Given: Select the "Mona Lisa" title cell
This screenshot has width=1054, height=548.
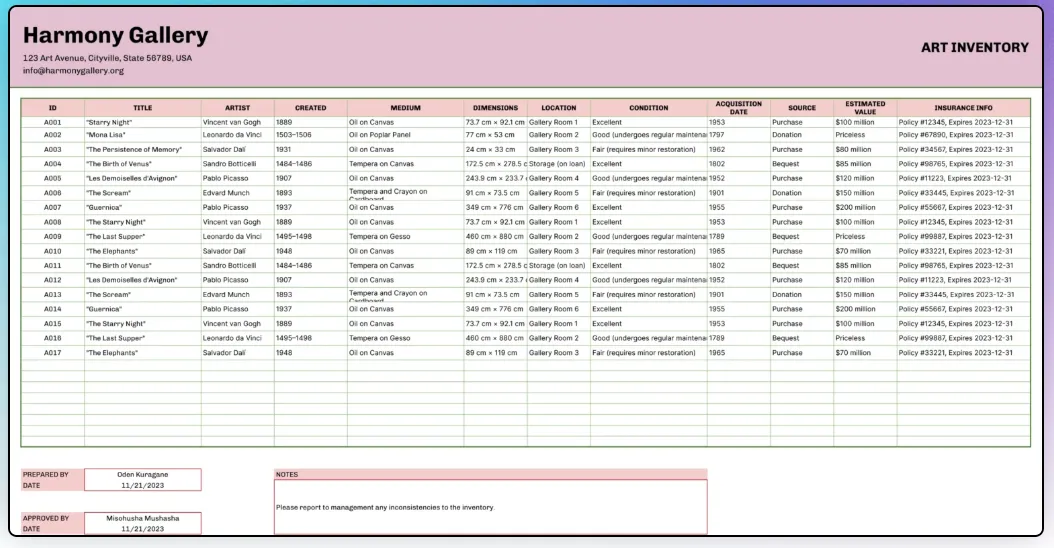Looking at the screenshot, I should pyautogui.click(x=143, y=135).
